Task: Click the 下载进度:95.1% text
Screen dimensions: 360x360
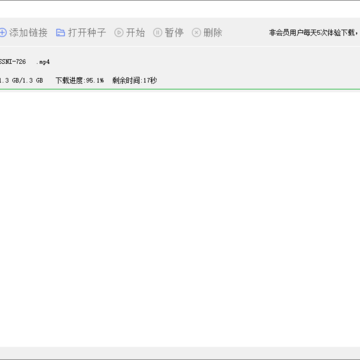Action: (80, 80)
